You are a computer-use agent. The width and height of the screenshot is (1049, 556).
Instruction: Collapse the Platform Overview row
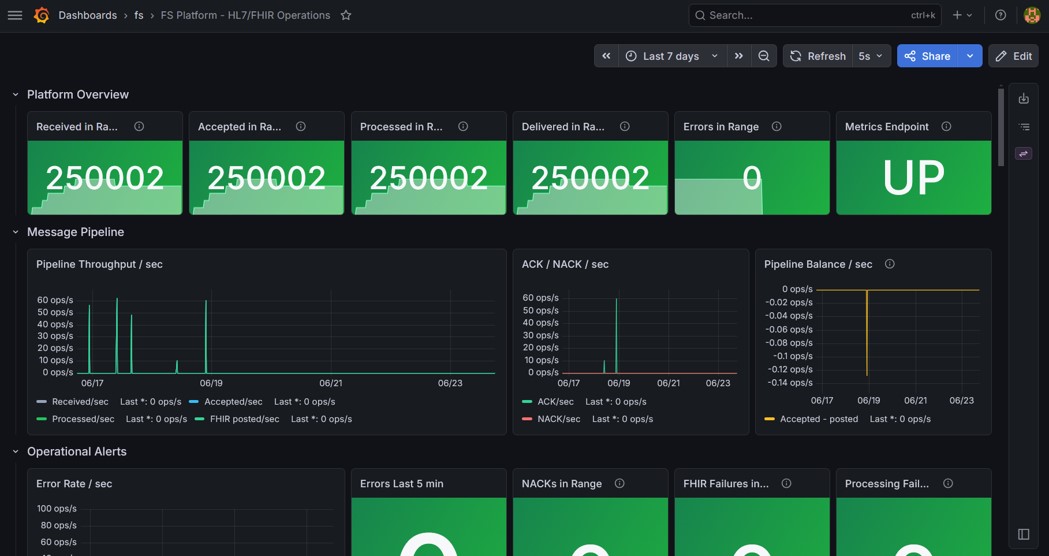click(x=15, y=95)
